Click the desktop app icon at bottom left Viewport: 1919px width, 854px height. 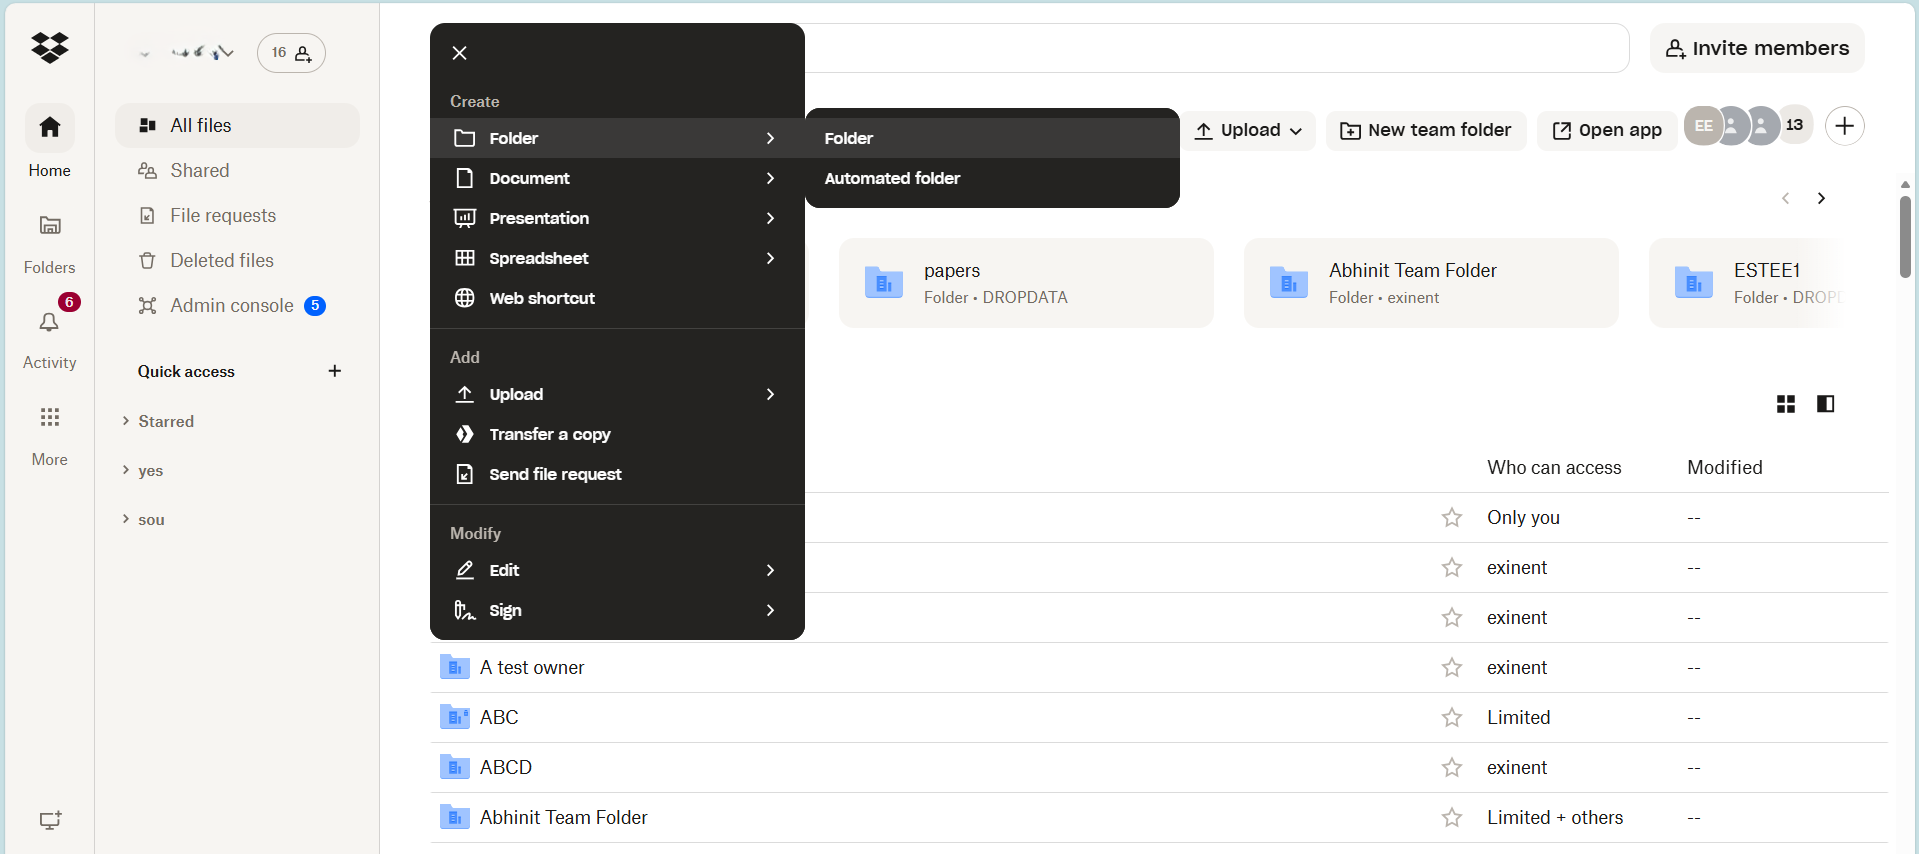pyautogui.click(x=50, y=820)
